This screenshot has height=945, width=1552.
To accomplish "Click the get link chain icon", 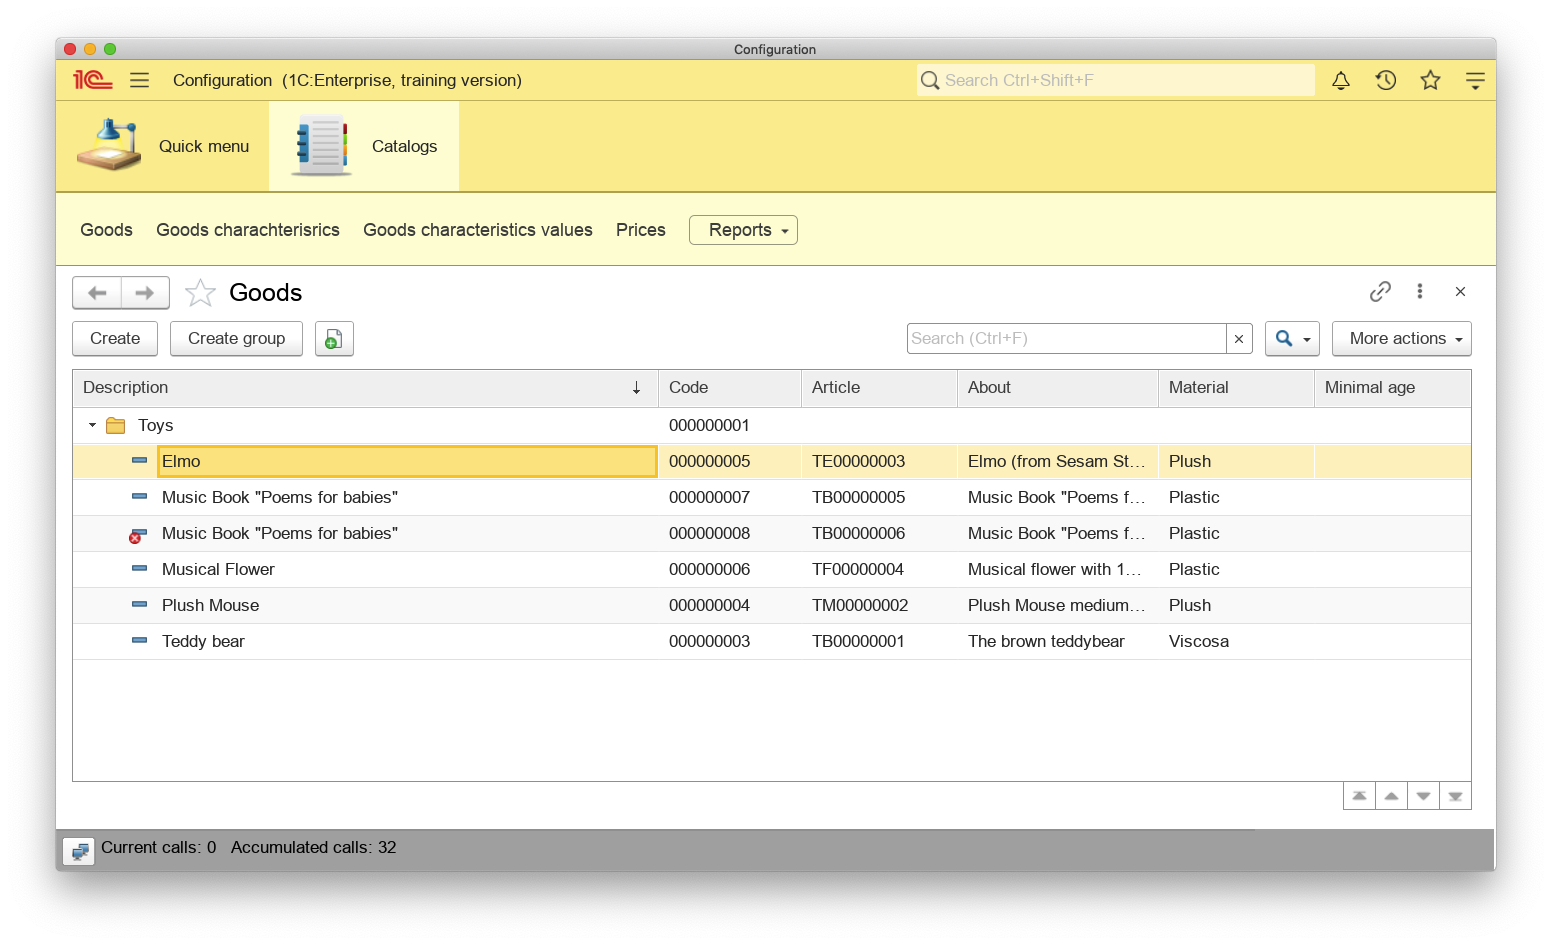I will [x=1380, y=291].
